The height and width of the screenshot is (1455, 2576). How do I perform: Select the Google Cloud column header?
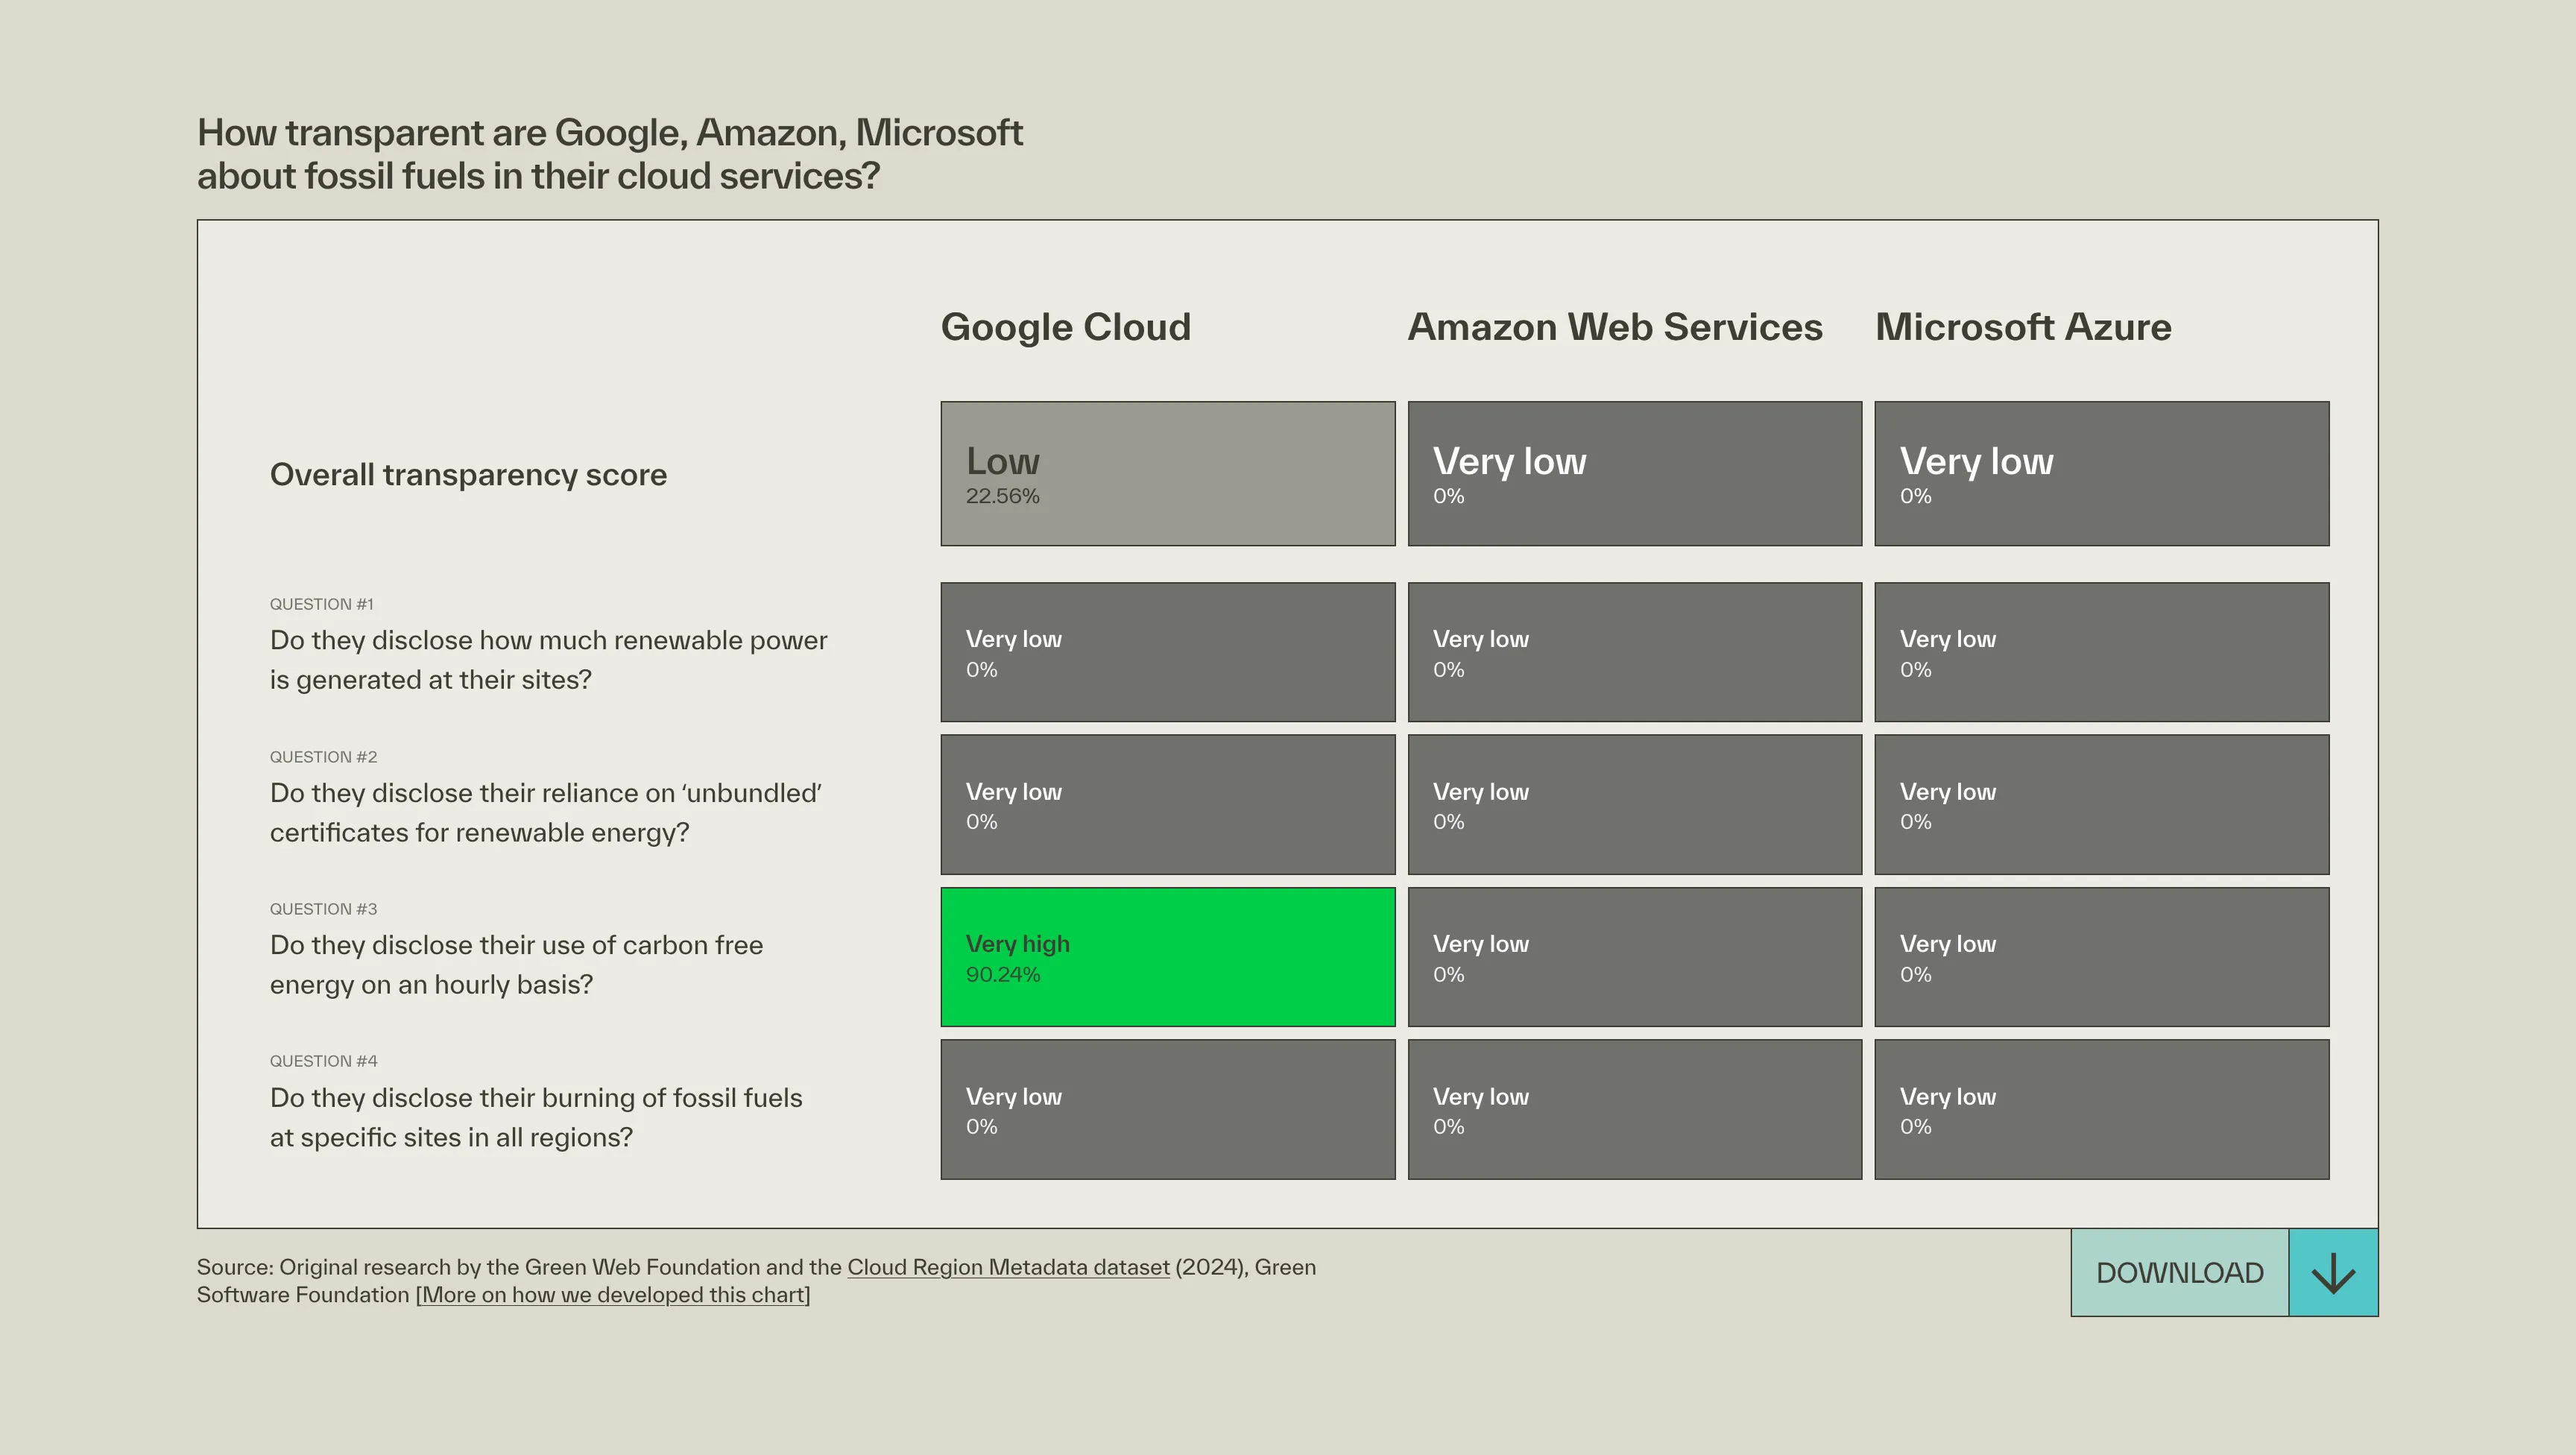(1066, 327)
